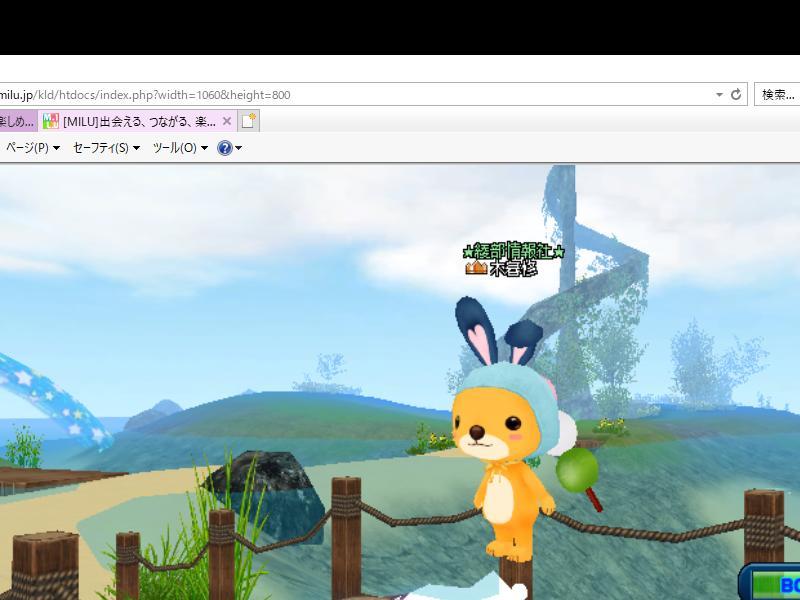Close the [MILU] browser tab
Screen dimensions: 800x600
point(227,121)
